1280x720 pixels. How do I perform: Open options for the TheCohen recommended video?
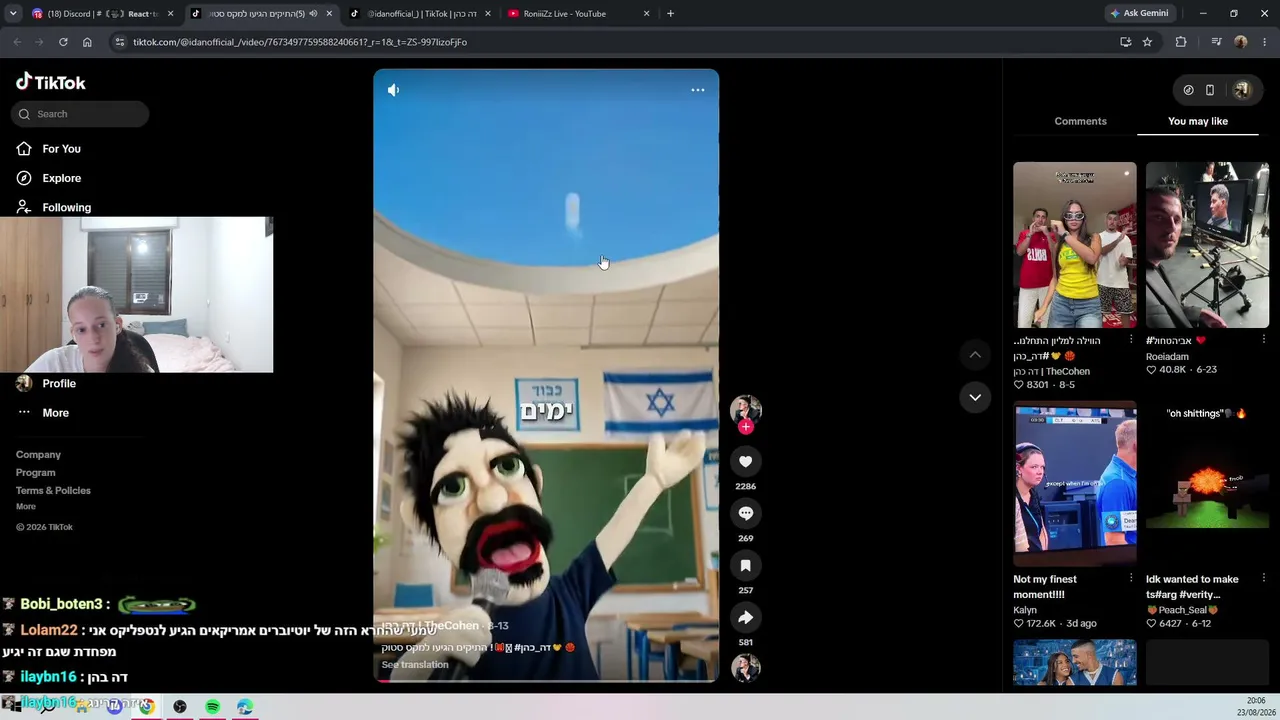coord(1131,340)
